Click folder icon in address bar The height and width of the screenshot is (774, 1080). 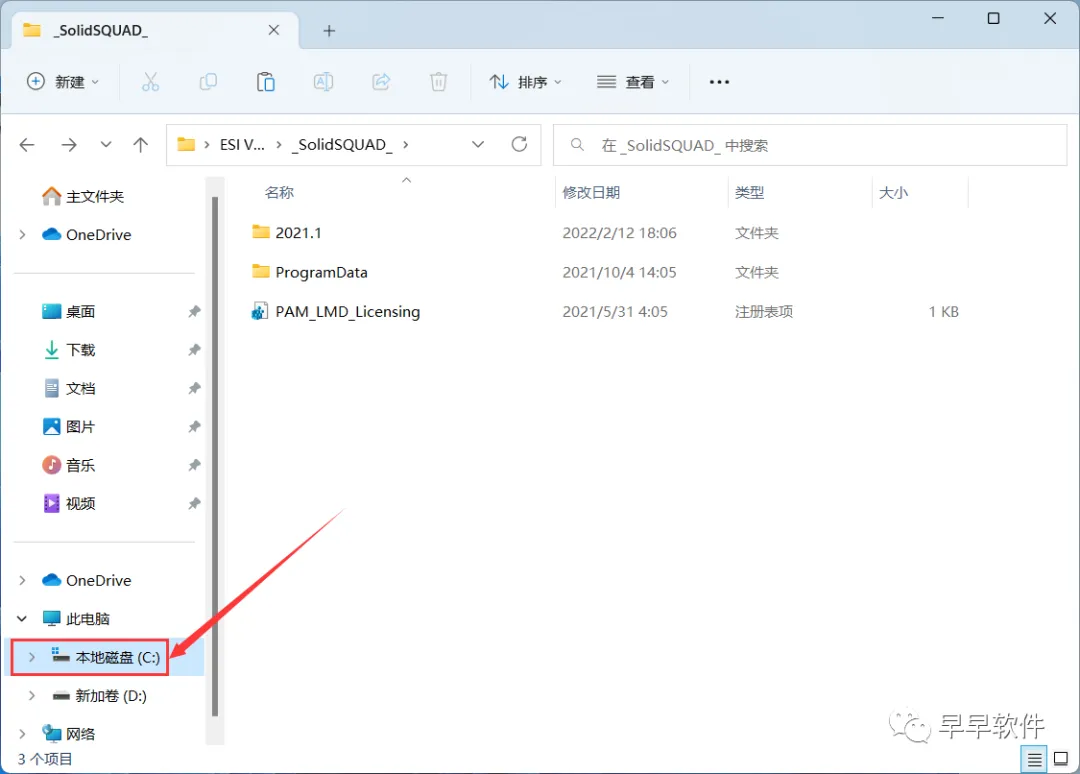186,144
